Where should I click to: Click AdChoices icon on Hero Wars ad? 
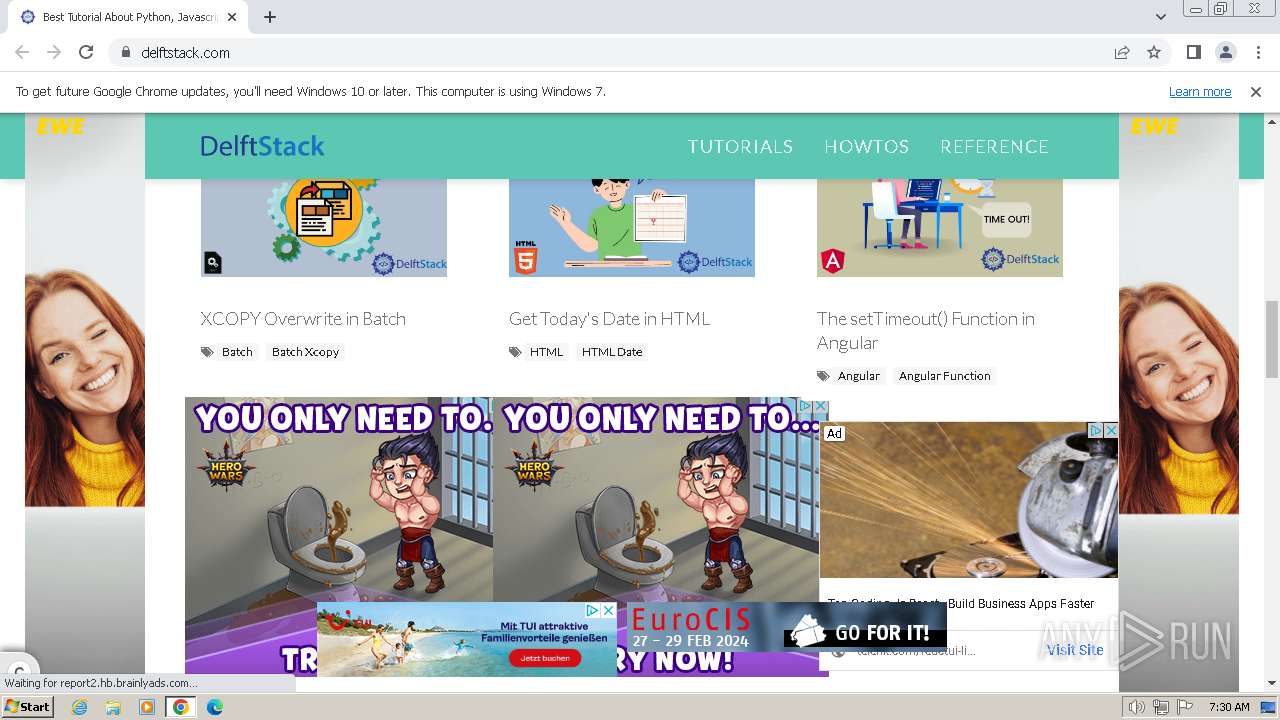point(806,406)
